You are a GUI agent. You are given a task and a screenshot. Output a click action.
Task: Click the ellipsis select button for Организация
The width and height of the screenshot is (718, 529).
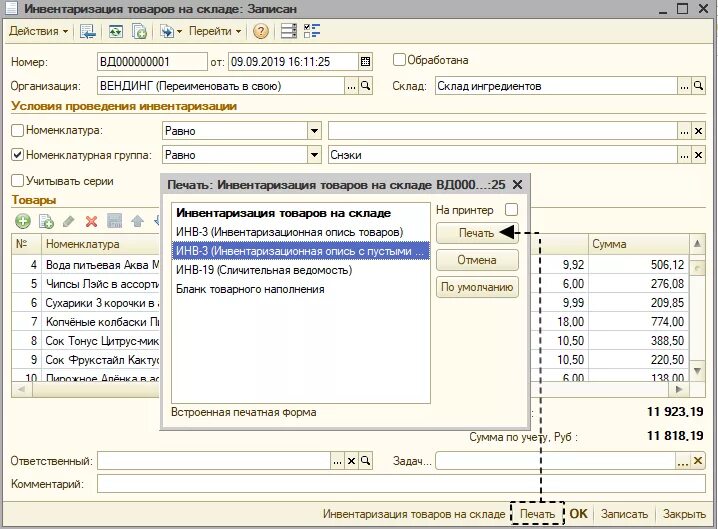point(351,86)
